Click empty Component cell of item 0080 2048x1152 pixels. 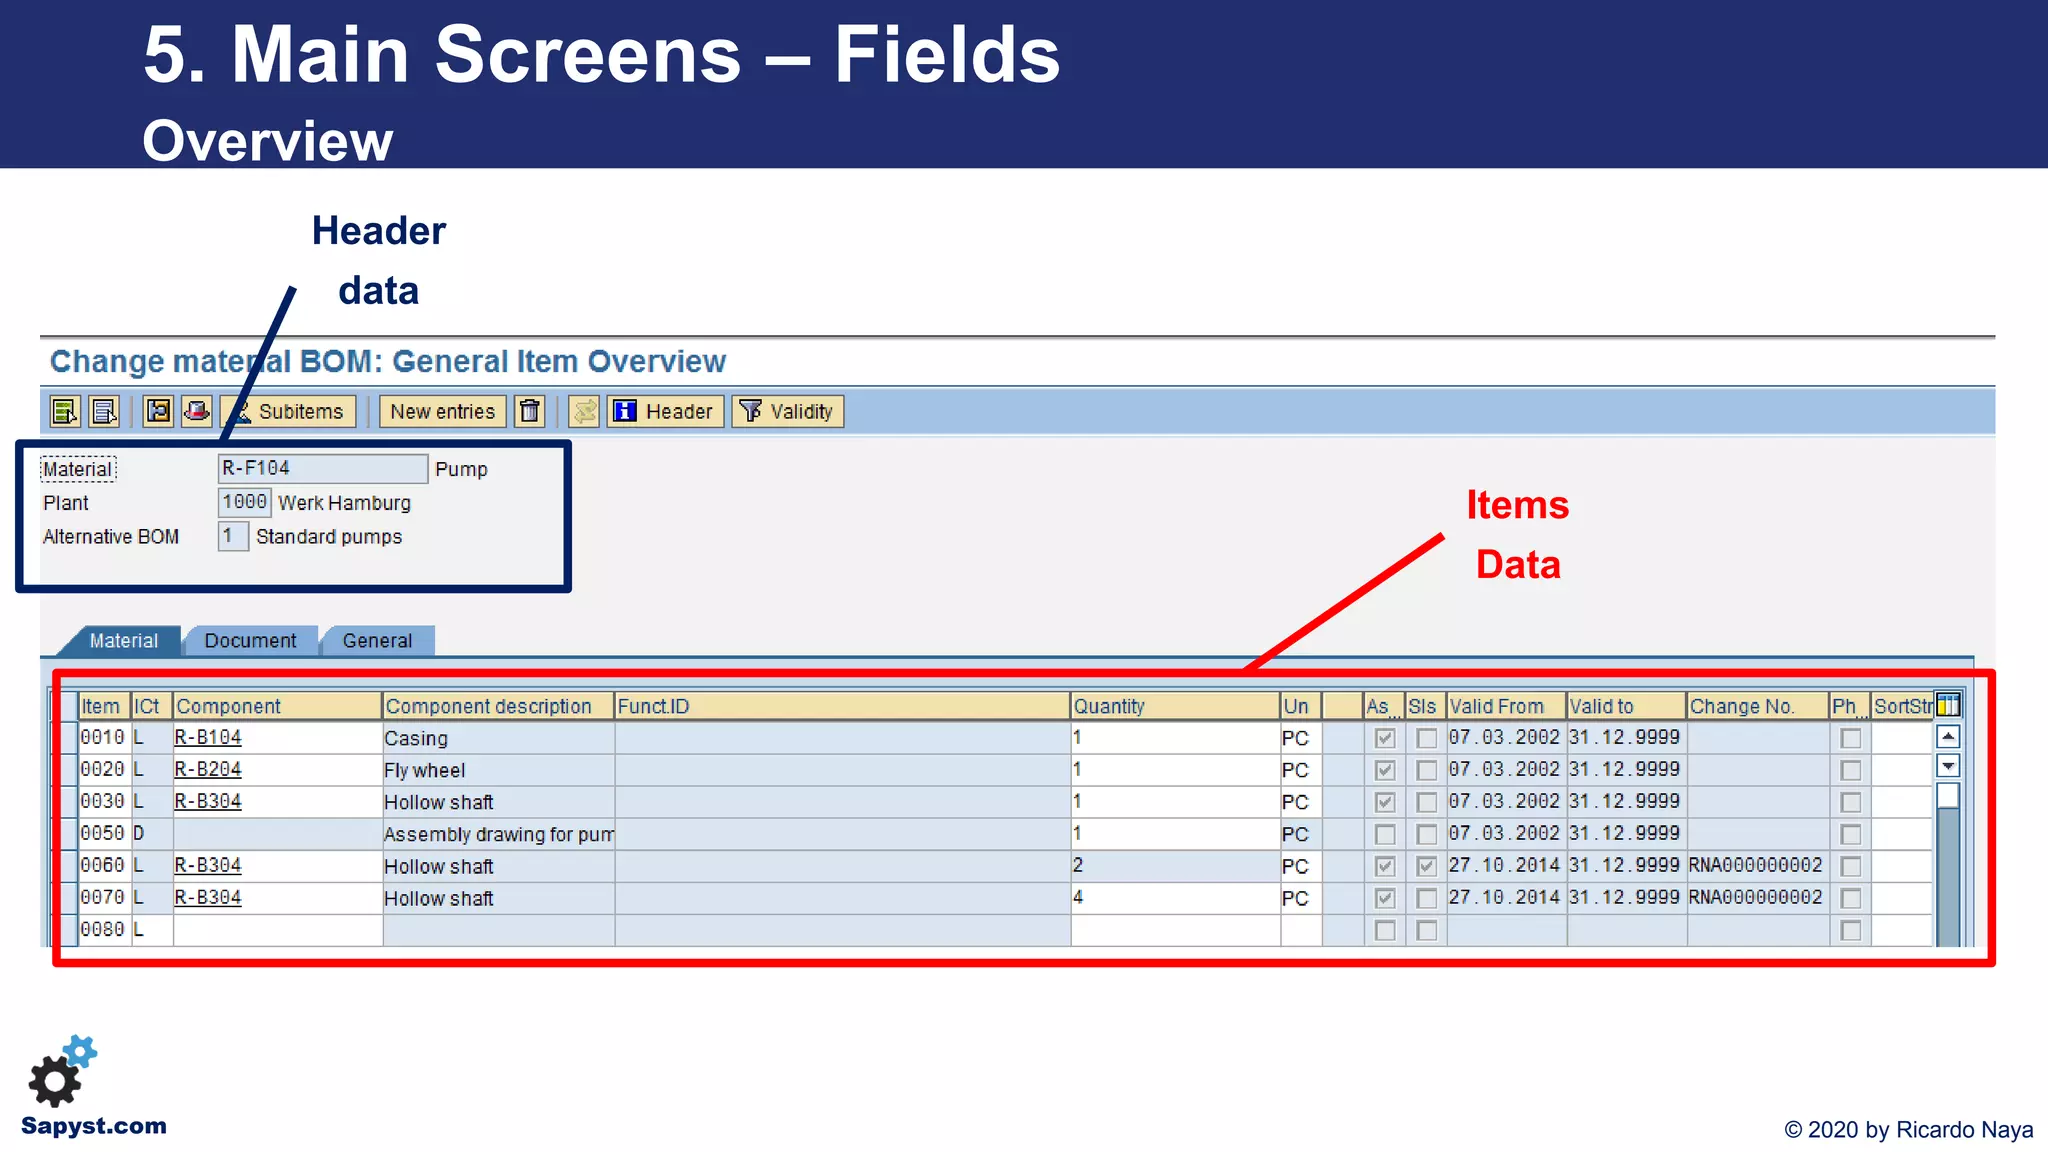(x=277, y=930)
